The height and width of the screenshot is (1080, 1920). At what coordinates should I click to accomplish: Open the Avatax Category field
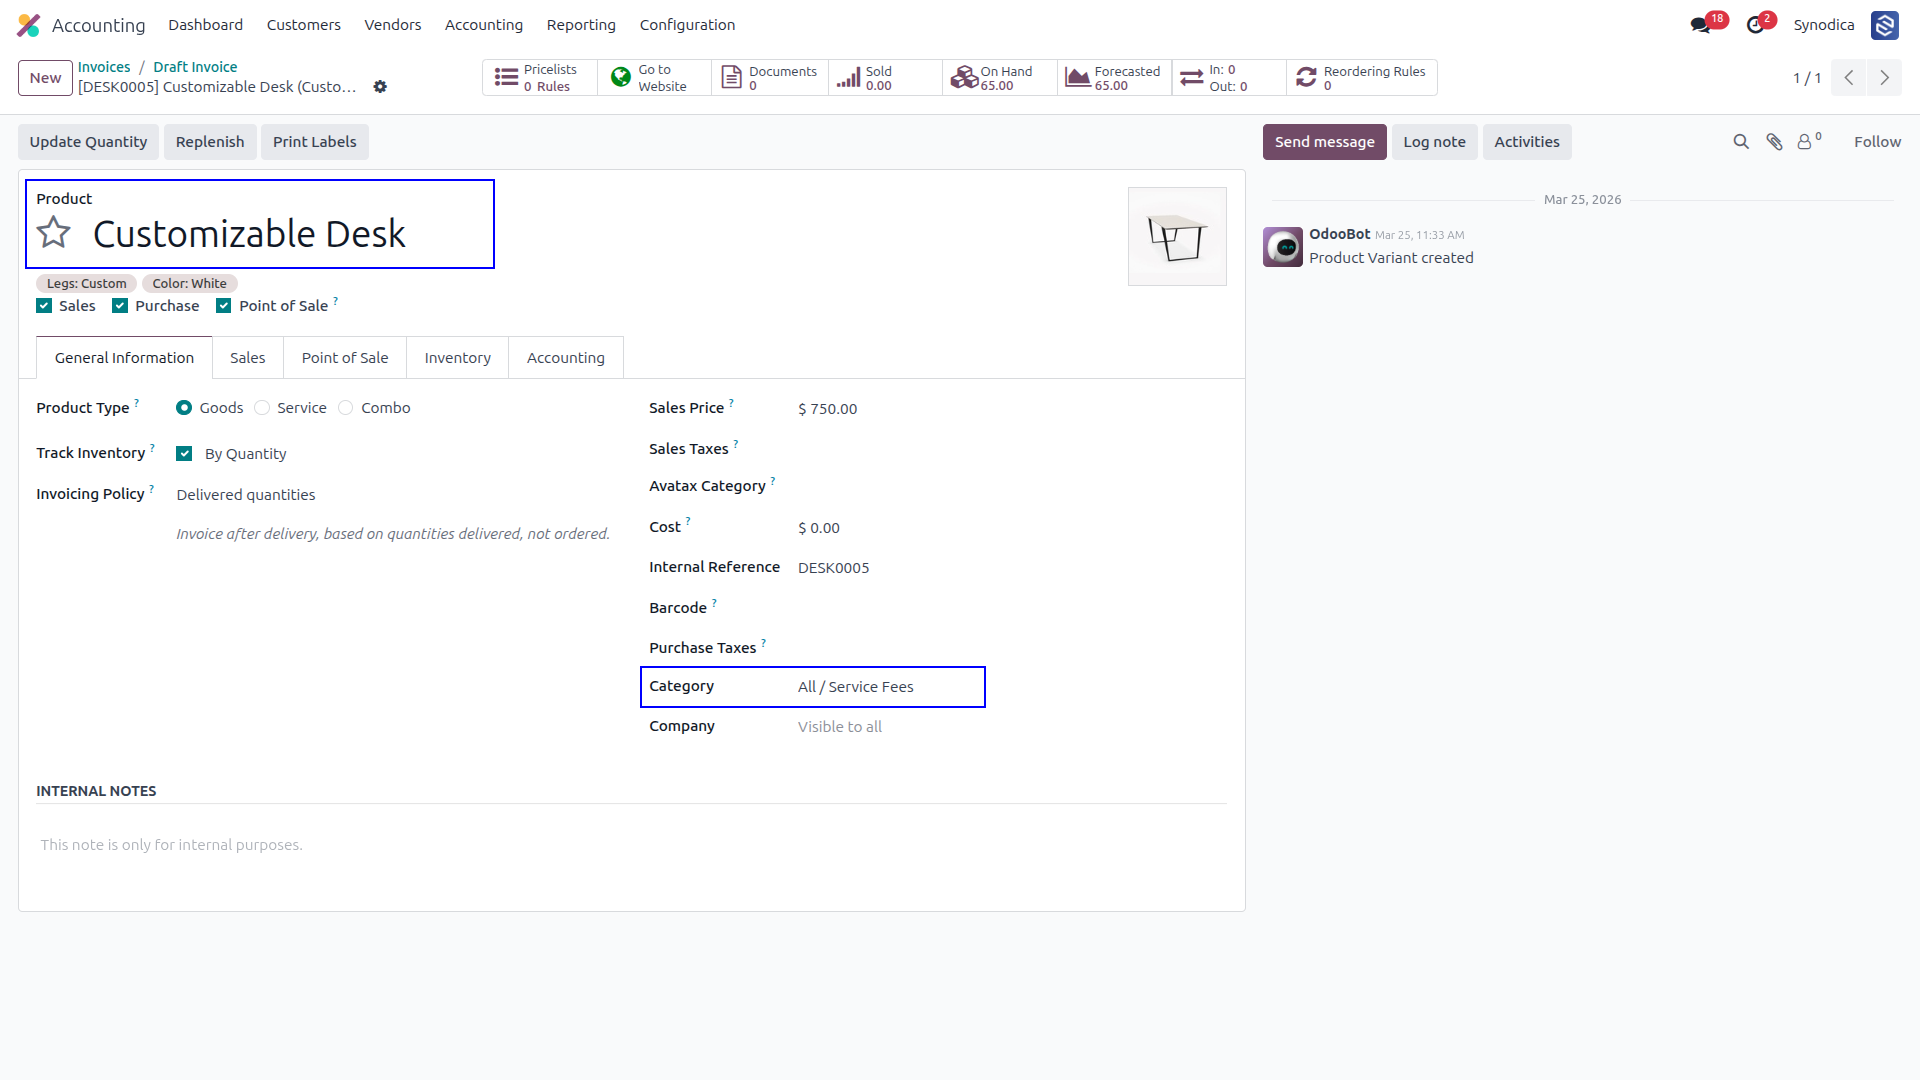point(1012,486)
